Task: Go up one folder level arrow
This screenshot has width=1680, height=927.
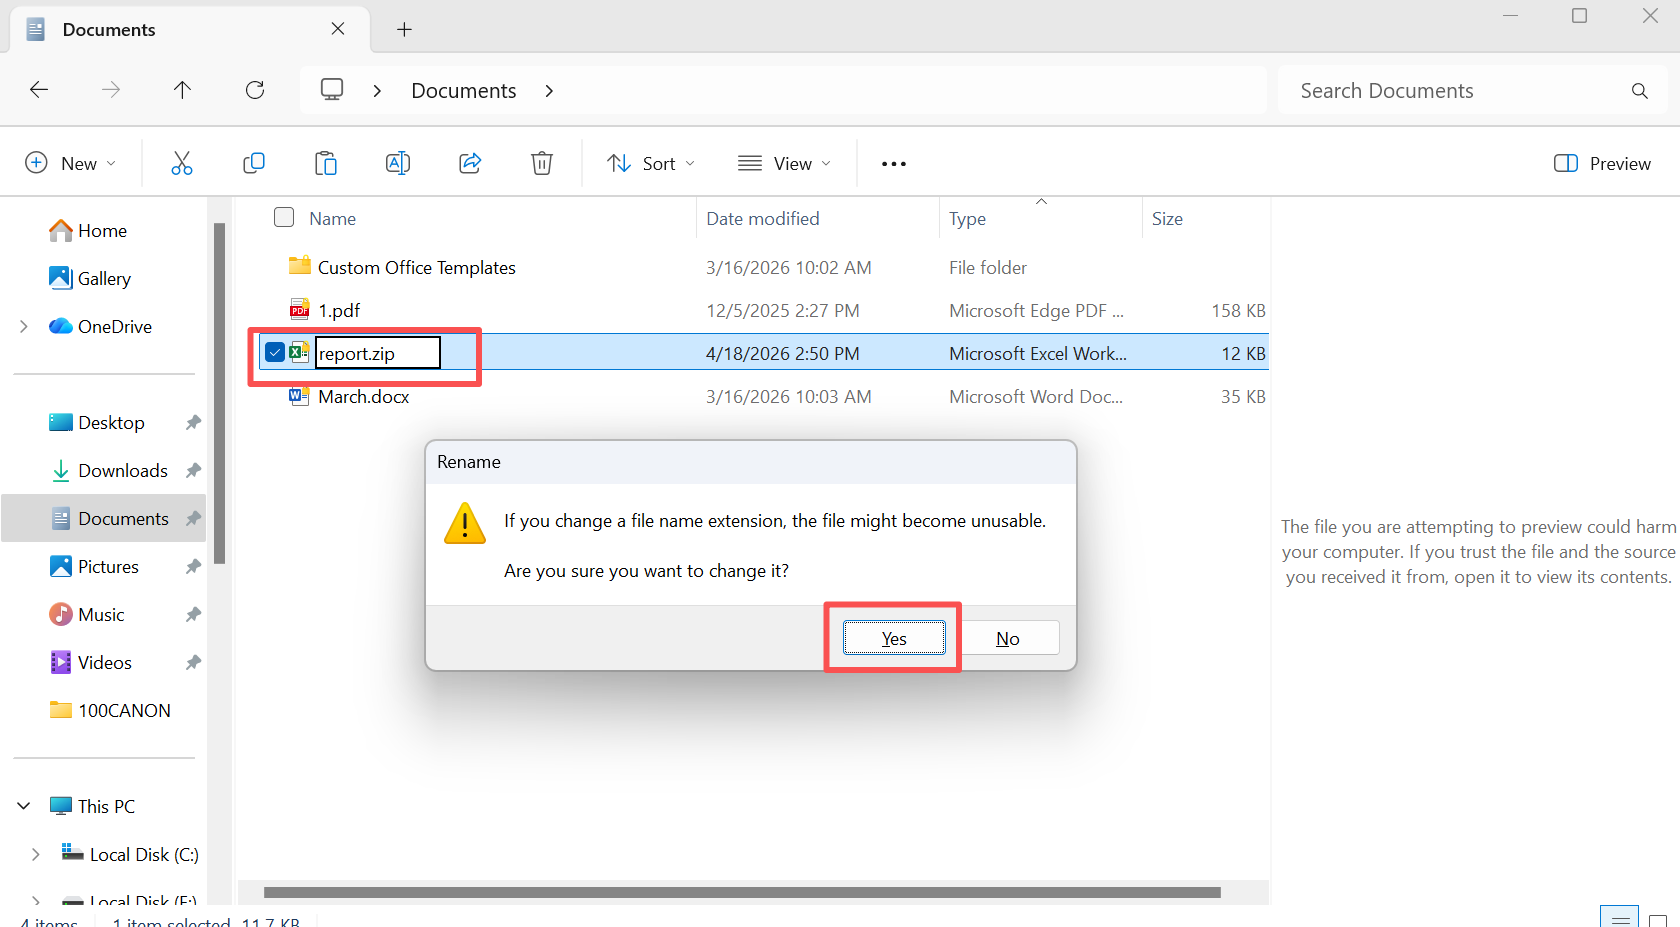Action: (x=182, y=90)
